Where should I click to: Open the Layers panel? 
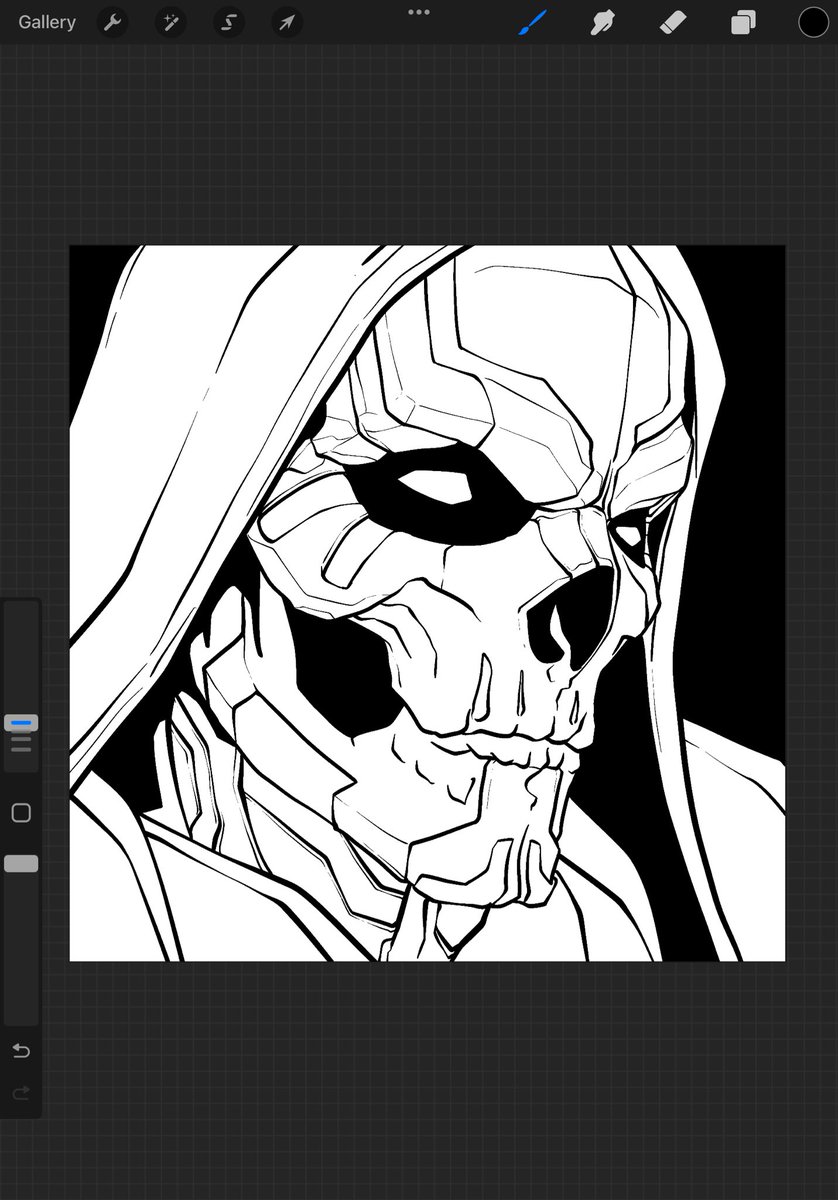coord(743,22)
